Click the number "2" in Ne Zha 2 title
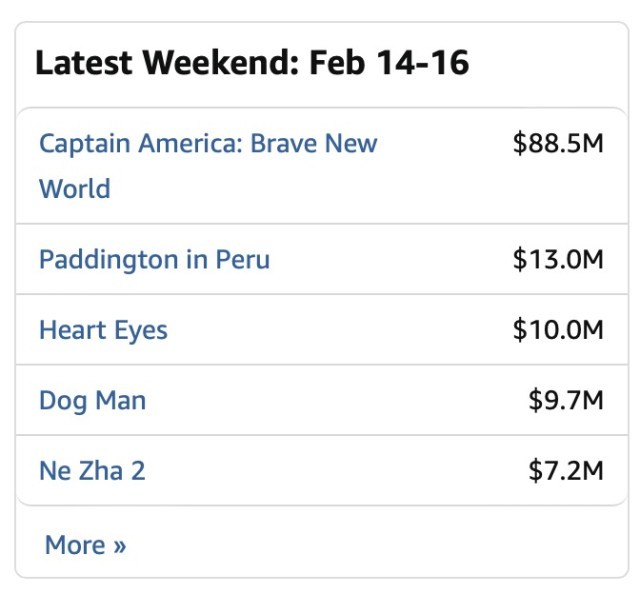The width and height of the screenshot is (640, 594). pos(138,470)
